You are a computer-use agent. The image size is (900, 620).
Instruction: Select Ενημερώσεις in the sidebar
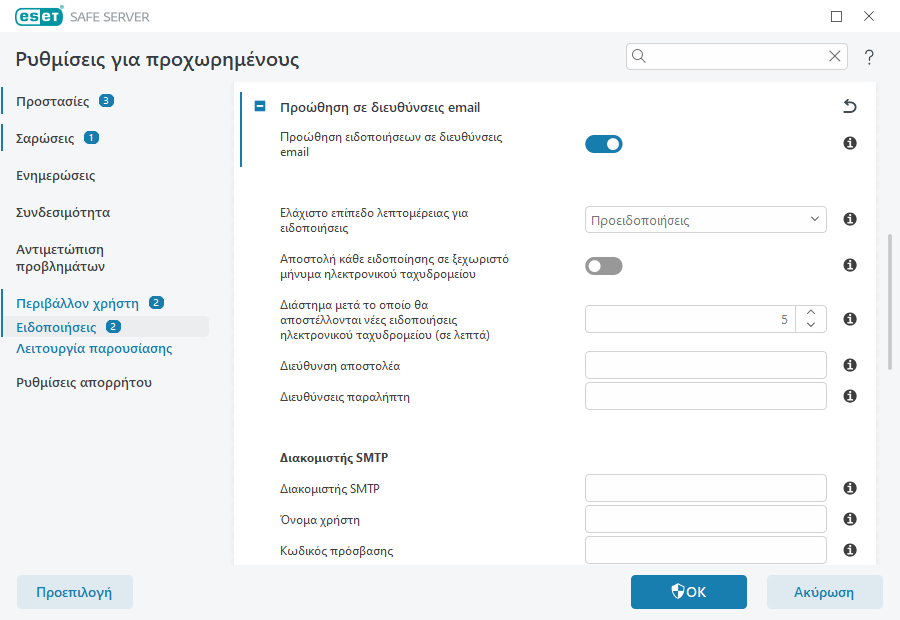[58, 176]
